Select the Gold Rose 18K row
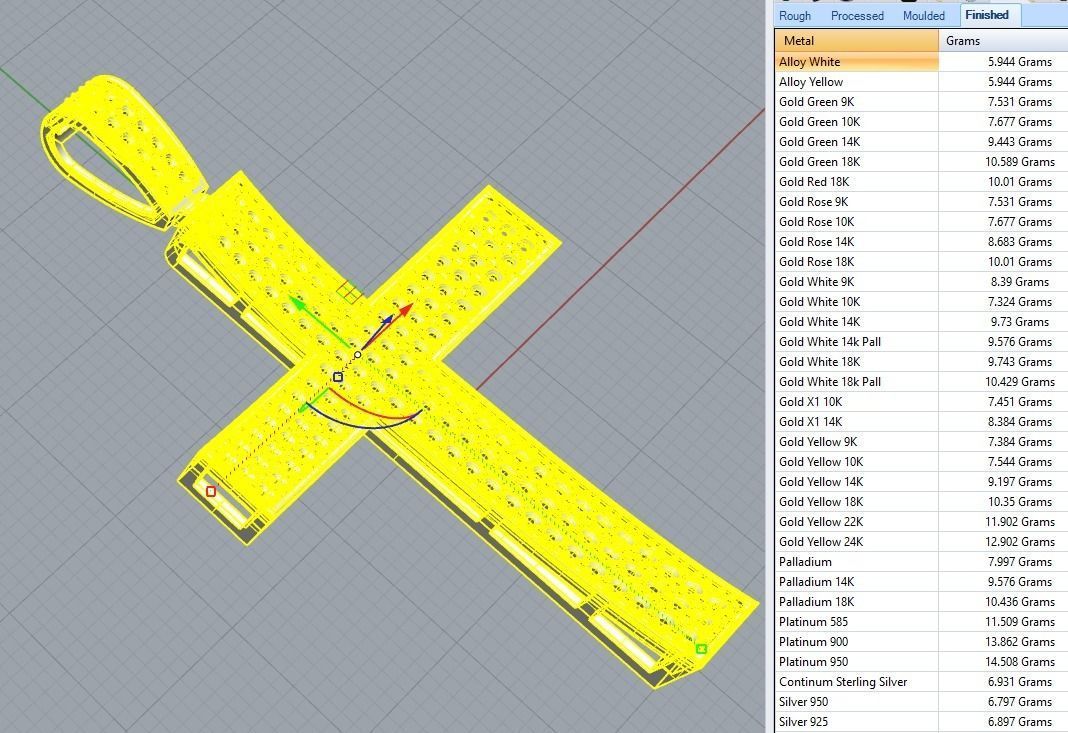 point(922,262)
